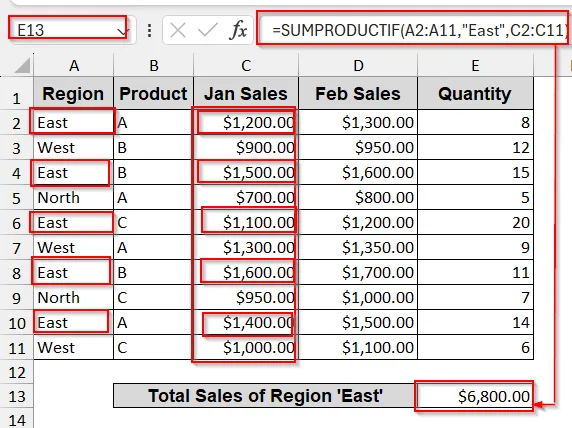Click the Enter checkmark icon in formula bar

click(208, 30)
